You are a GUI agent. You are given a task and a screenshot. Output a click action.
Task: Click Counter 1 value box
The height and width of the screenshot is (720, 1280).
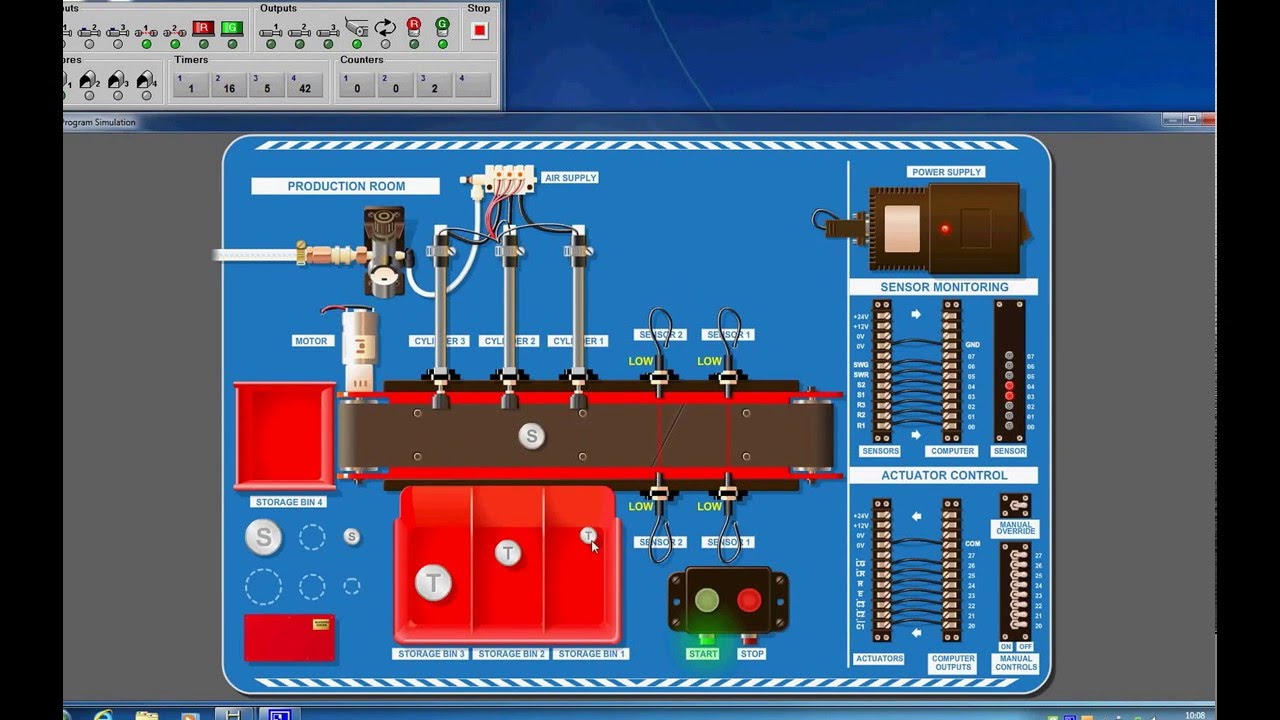[x=357, y=85]
